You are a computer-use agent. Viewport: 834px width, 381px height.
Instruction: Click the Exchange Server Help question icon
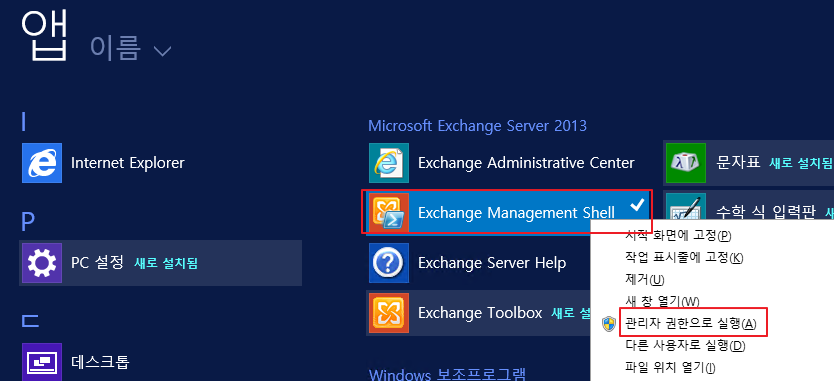389,263
